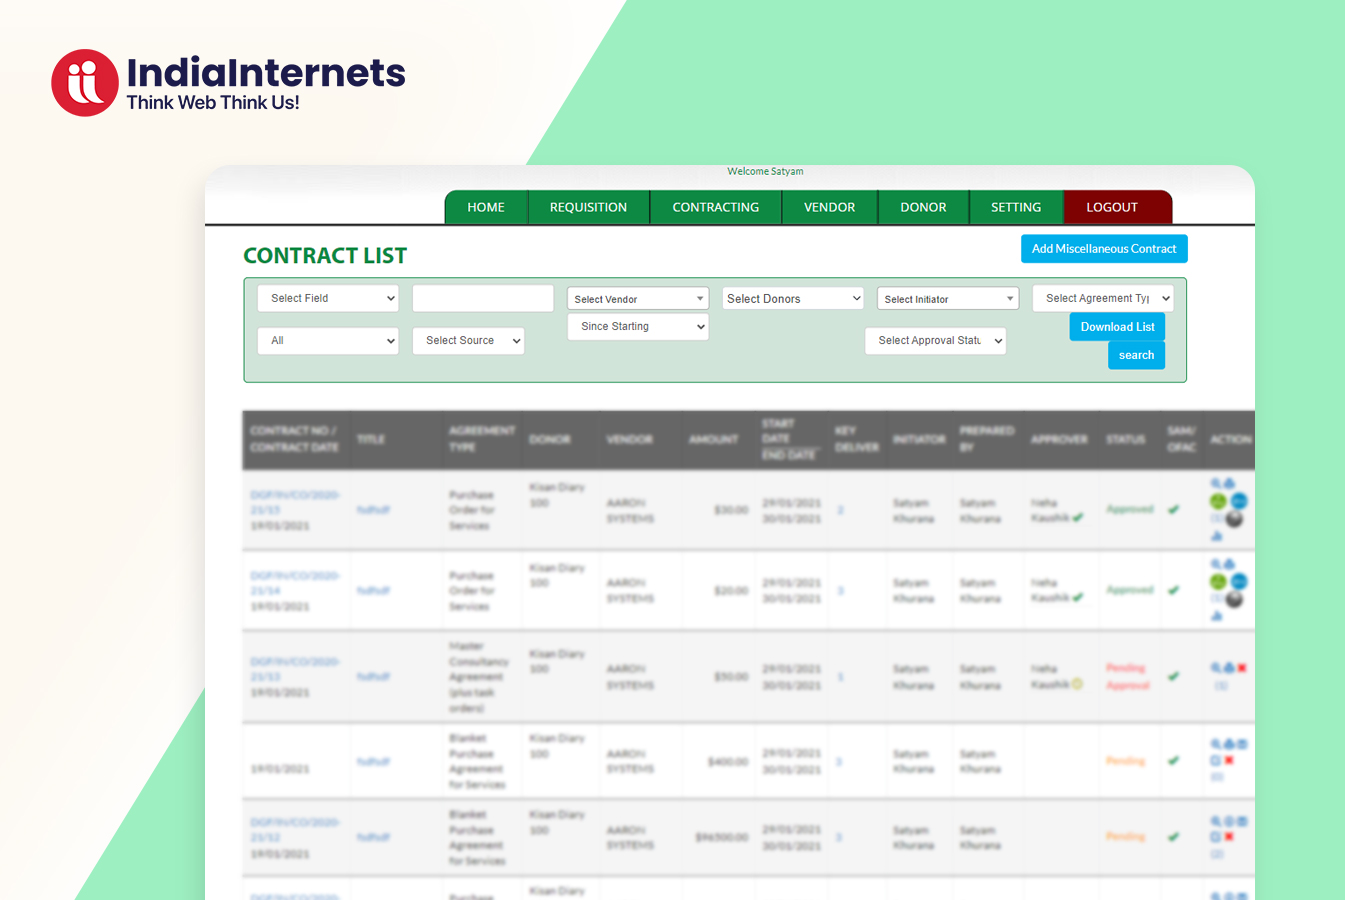Click the red delete X in the $400.00 row
The height and width of the screenshot is (900, 1345).
click(1229, 761)
